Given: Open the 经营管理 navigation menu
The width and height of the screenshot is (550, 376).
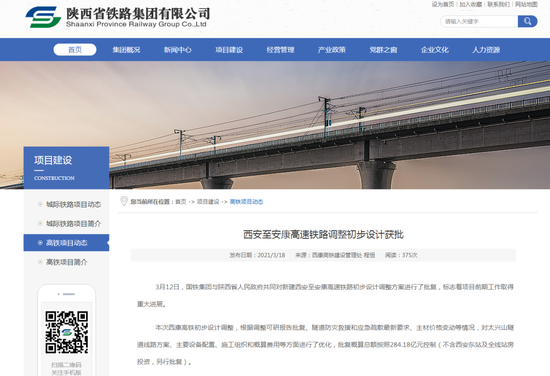Looking at the screenshot, I should (x=280, y=50).
